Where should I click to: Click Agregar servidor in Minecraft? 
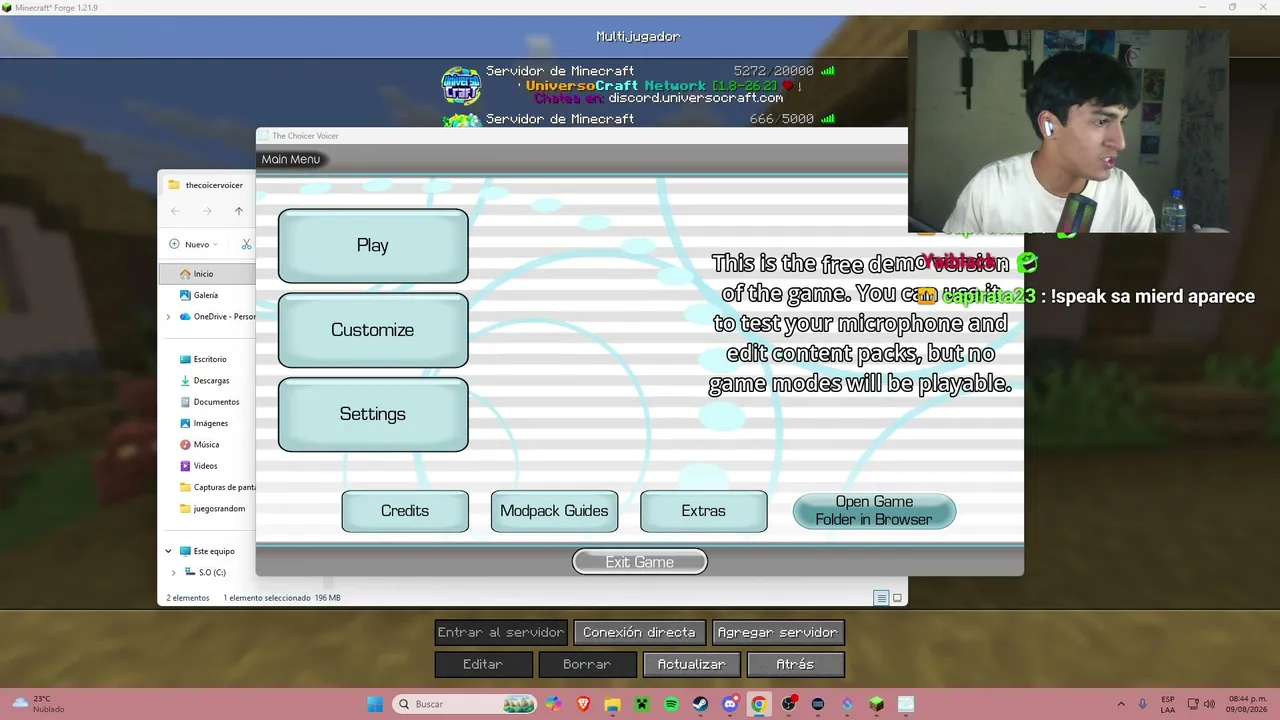tap(778, 632)
